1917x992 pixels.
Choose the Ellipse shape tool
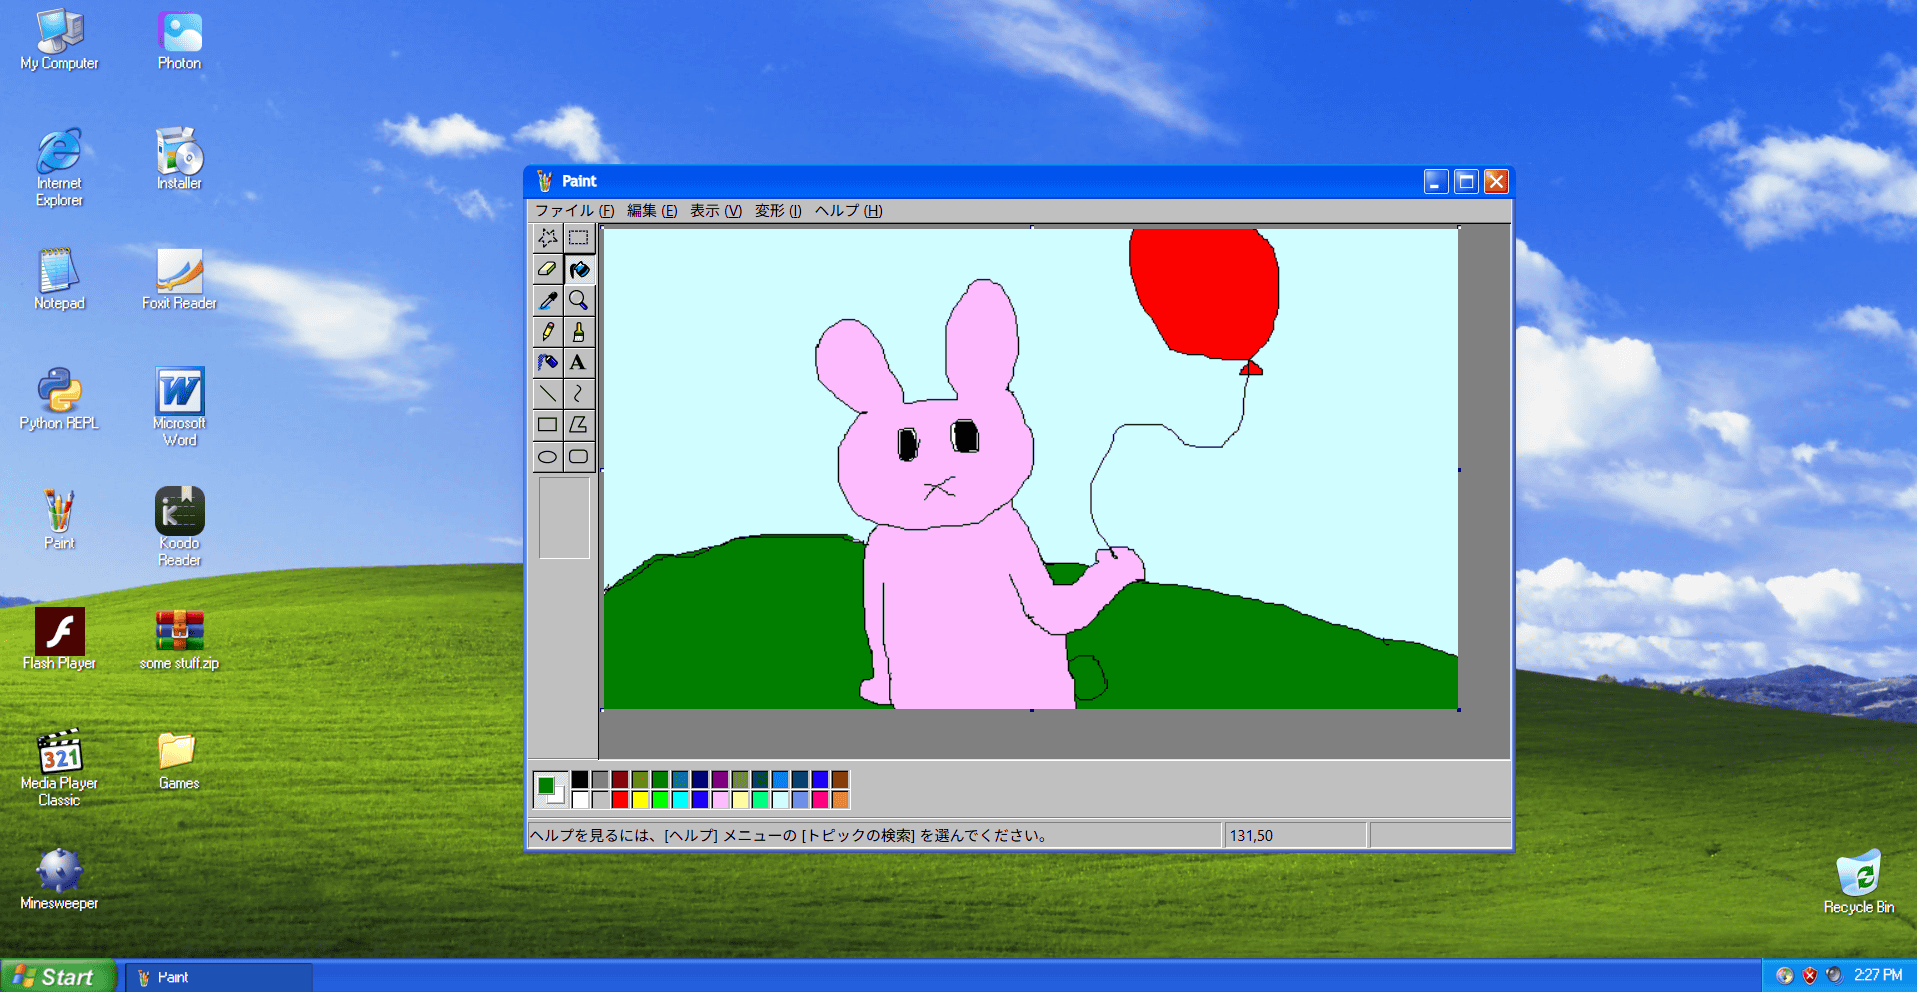pyautogui.click(x=548, y=456)
